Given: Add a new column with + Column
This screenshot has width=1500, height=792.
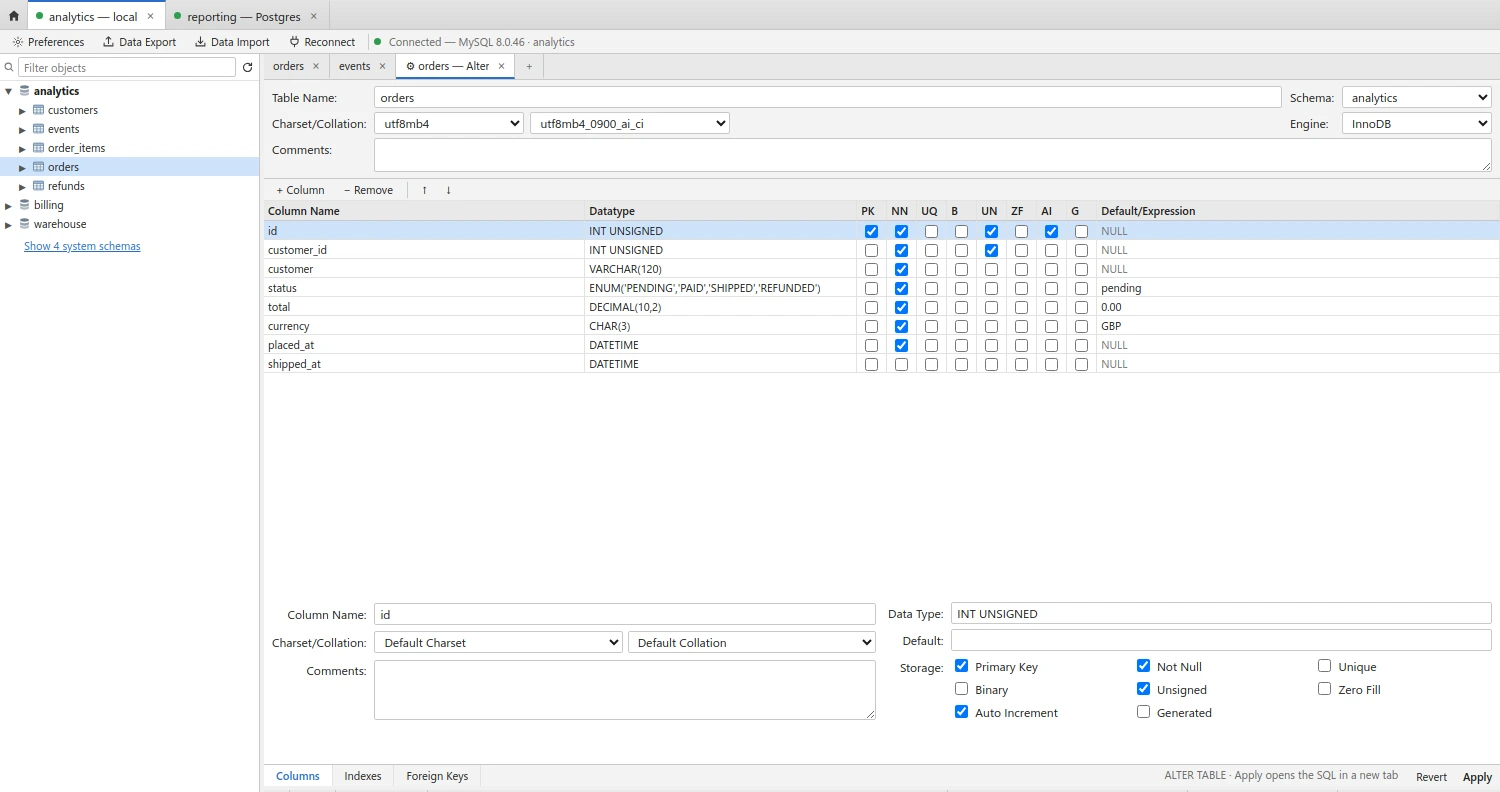Looking at the screenshot, I should click(x=300, y=190).
